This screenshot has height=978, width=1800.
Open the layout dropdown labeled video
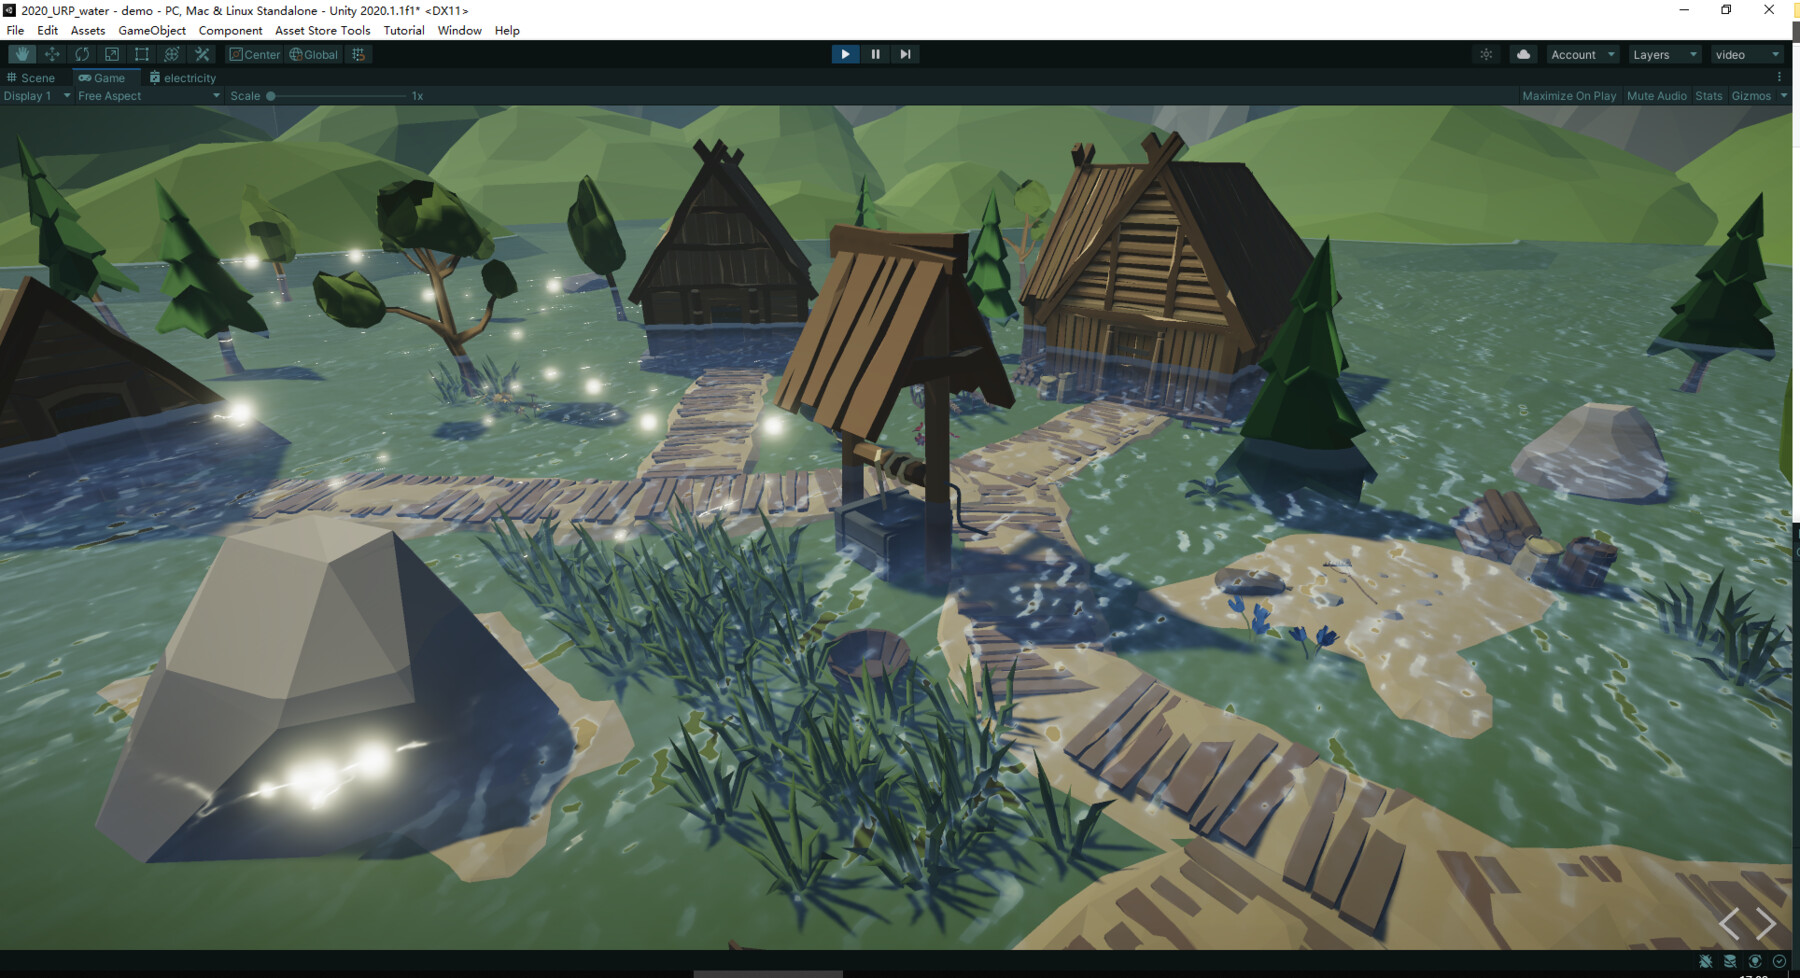[x=1747, y=54]
